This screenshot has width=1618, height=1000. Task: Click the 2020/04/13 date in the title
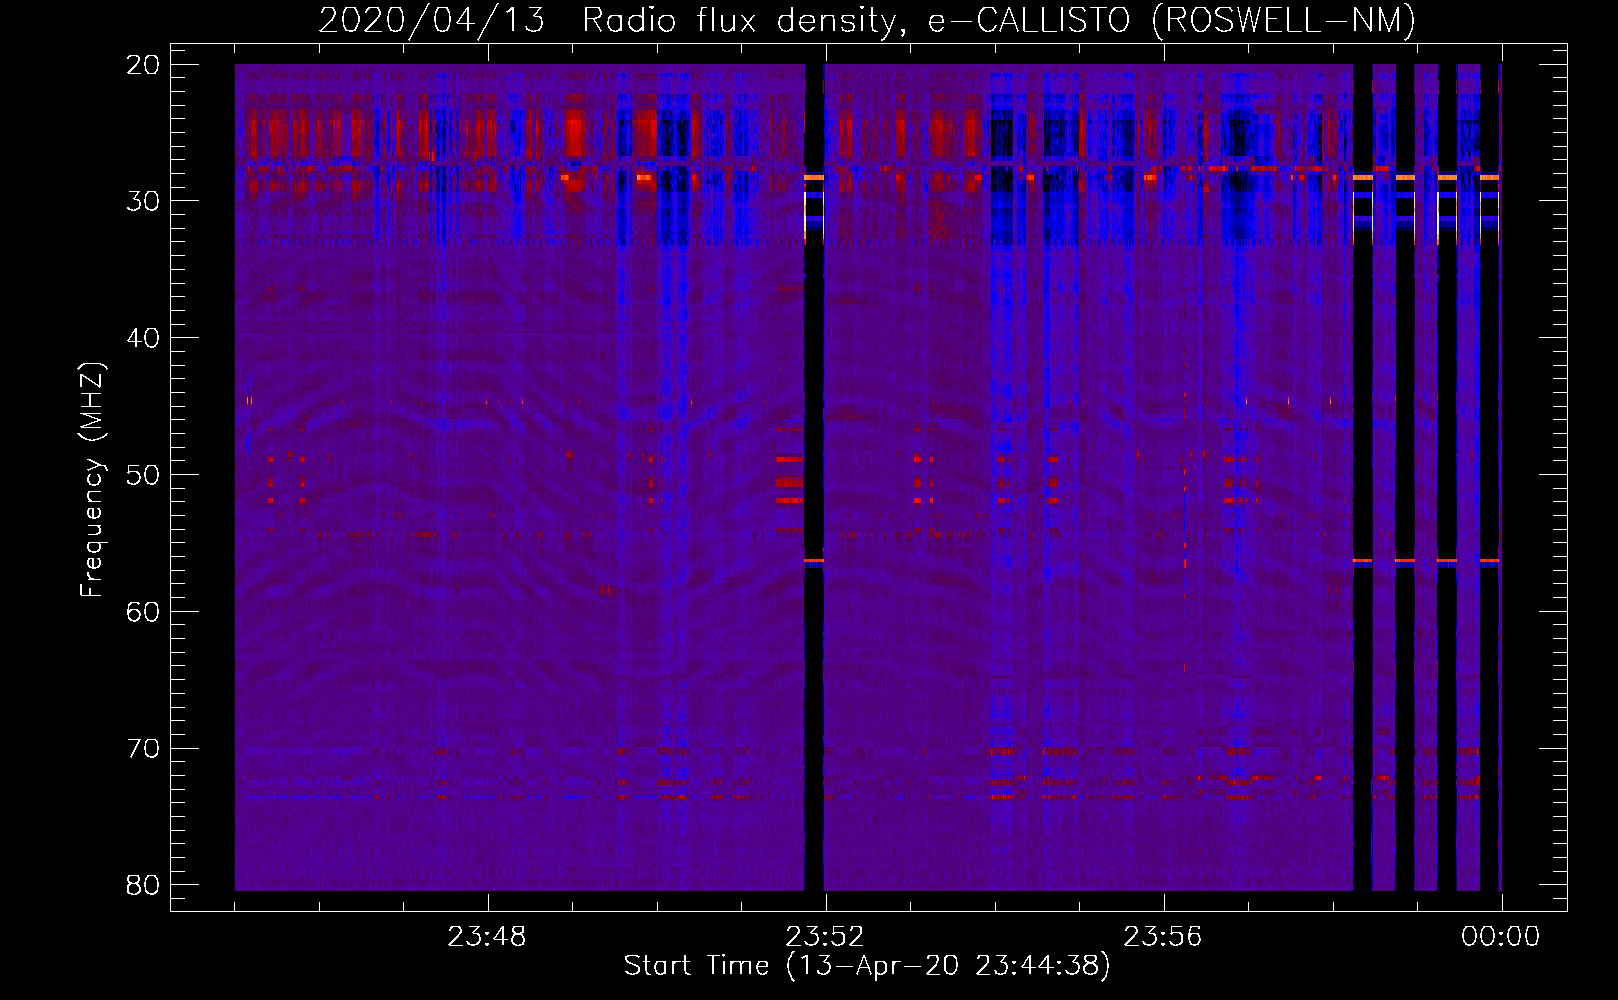[432, 20]
